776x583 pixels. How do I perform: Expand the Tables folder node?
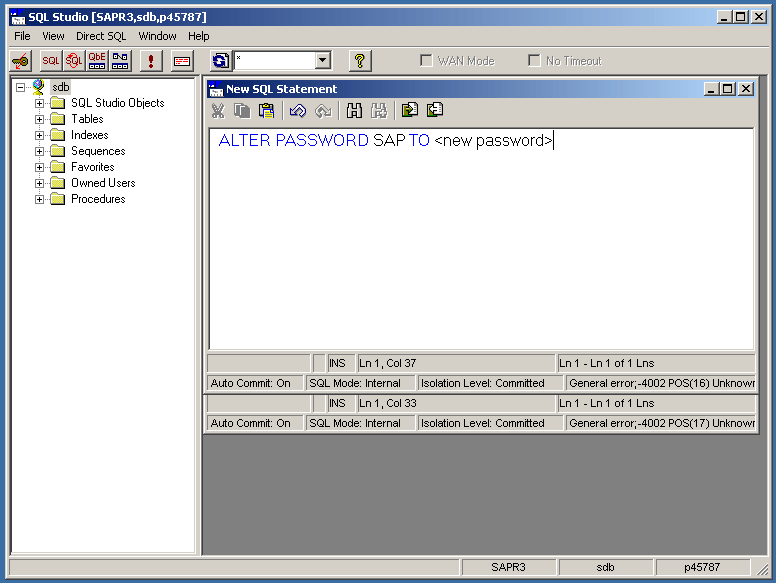click(39, 119)
